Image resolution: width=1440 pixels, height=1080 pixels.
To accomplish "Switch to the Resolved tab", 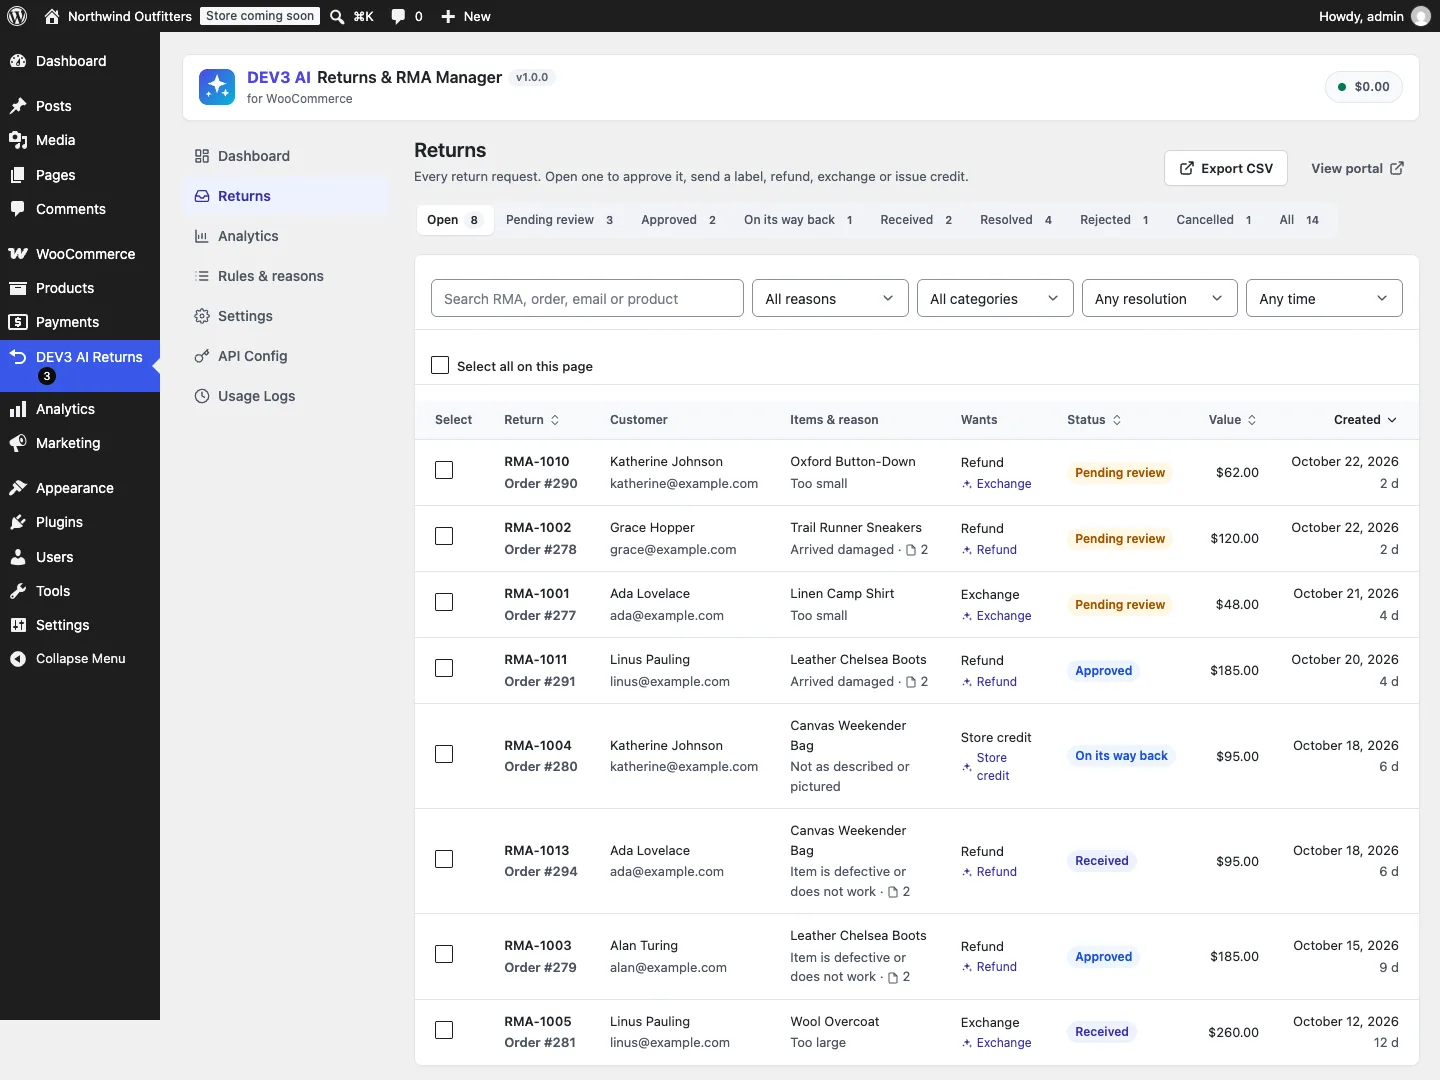I will (x=1016, y=220).
